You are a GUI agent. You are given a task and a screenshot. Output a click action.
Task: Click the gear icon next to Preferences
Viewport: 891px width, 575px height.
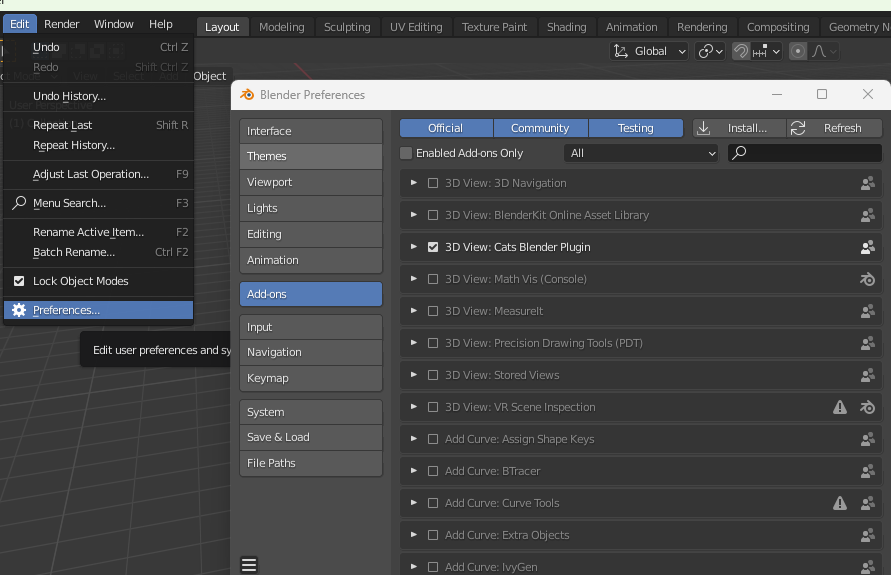click(x=19, y=310)
